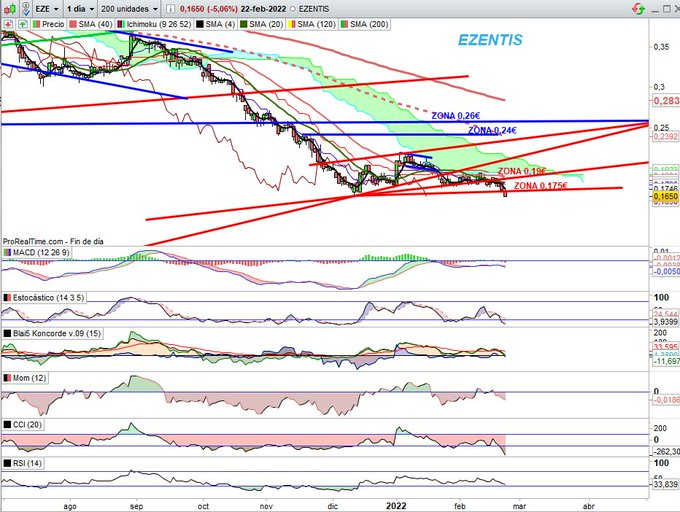Click the info icon next to the price

pos(171,9)
